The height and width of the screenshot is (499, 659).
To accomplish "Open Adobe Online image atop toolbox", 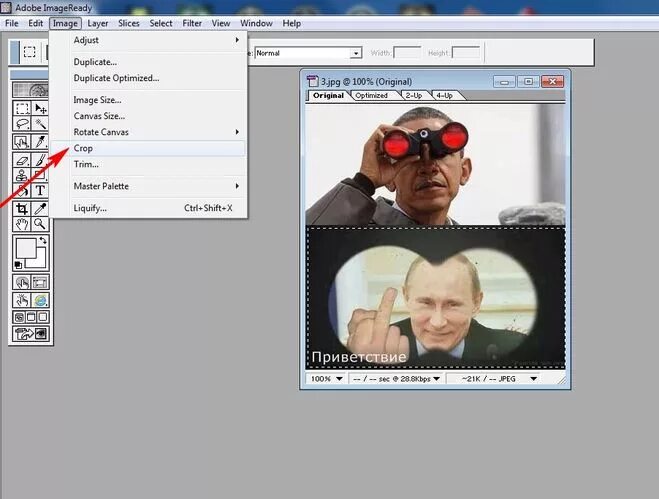I will tap(30, 90).
